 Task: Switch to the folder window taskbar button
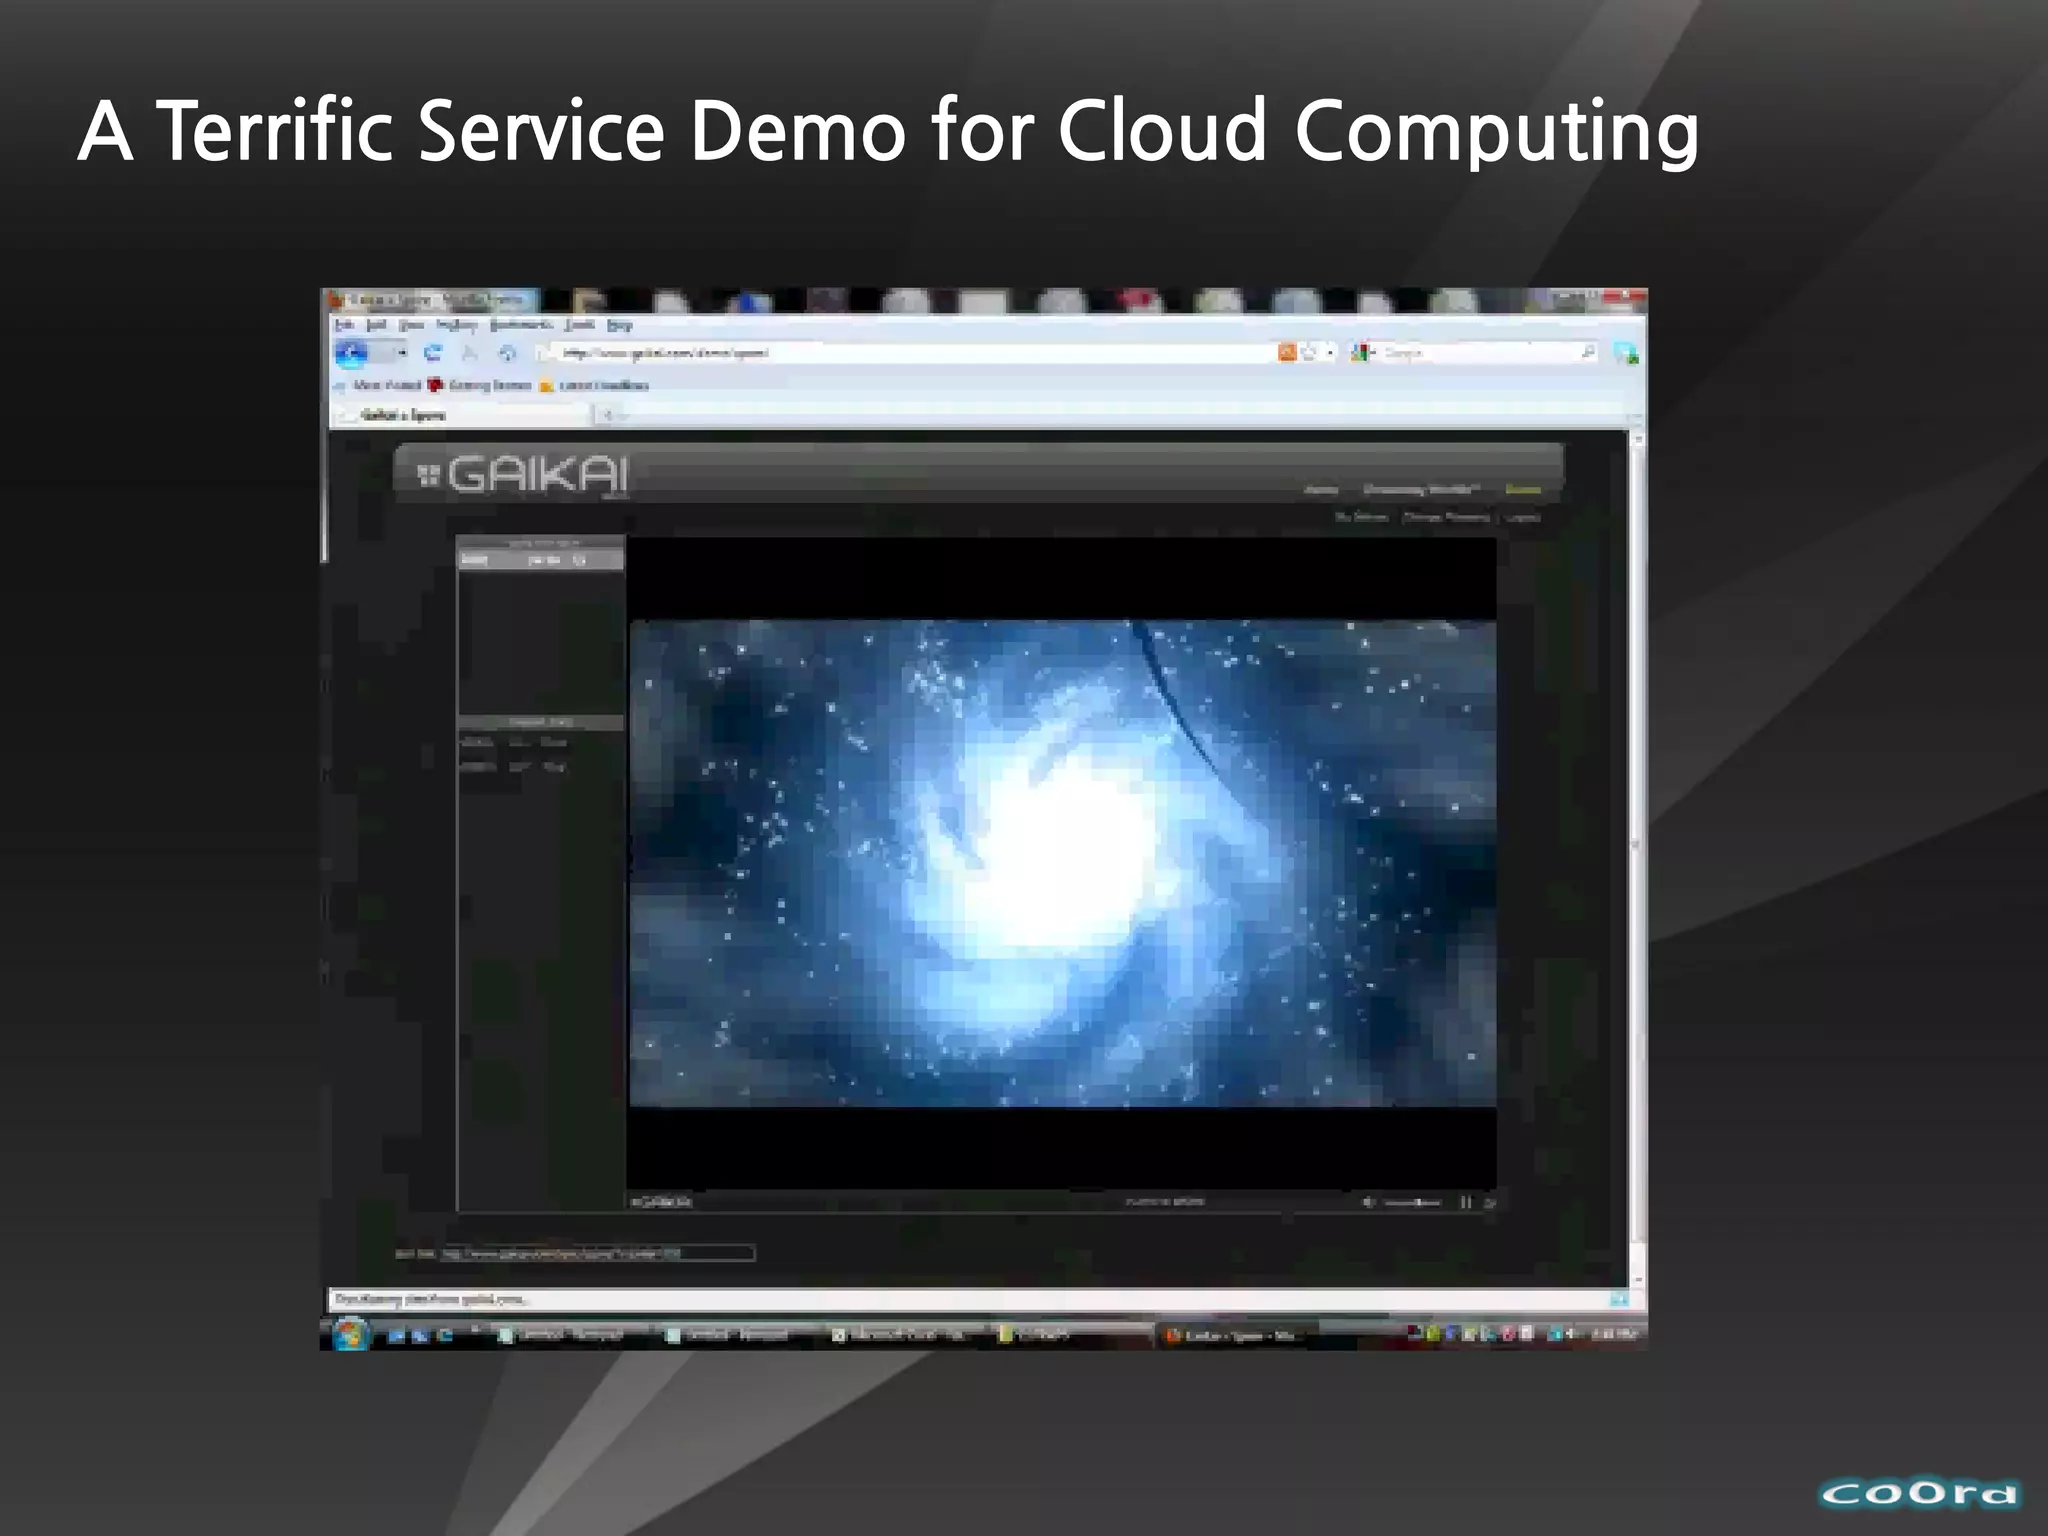(x=1072, y=1336)
